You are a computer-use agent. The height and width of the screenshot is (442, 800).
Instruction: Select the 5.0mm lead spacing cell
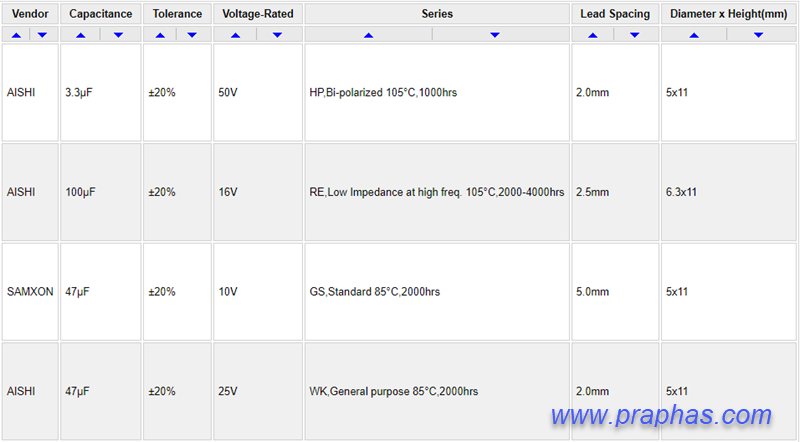click(x=615, y=291)
